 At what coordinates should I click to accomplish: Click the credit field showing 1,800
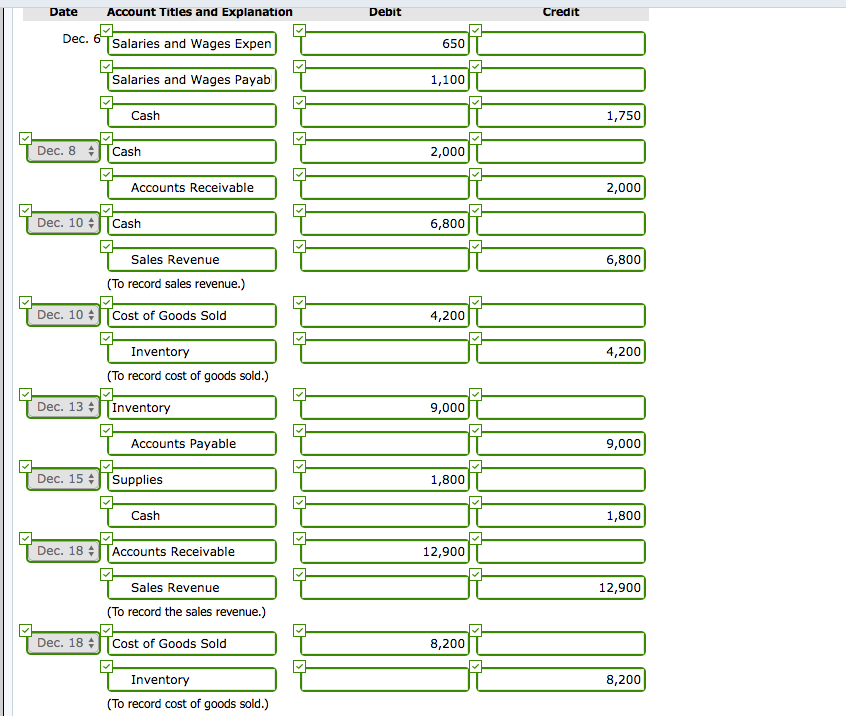point(561,516)
